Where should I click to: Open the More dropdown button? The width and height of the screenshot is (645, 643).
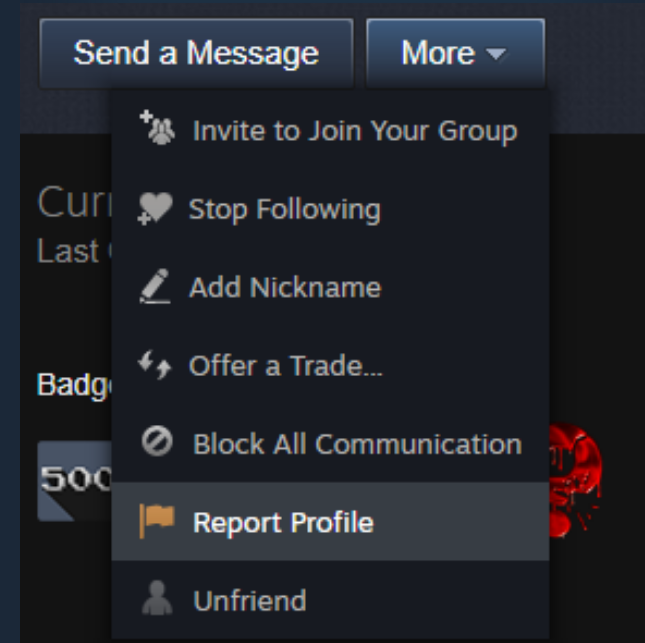click(x=455, y=53)
